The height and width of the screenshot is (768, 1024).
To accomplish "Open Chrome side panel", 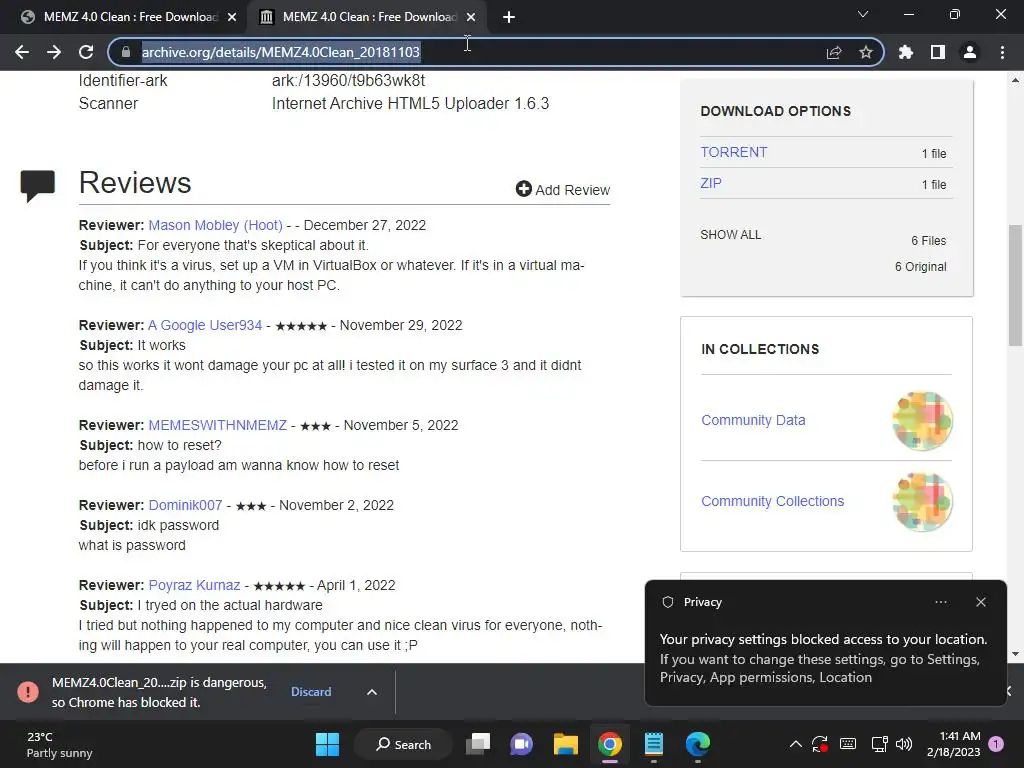I will [938, 52].
